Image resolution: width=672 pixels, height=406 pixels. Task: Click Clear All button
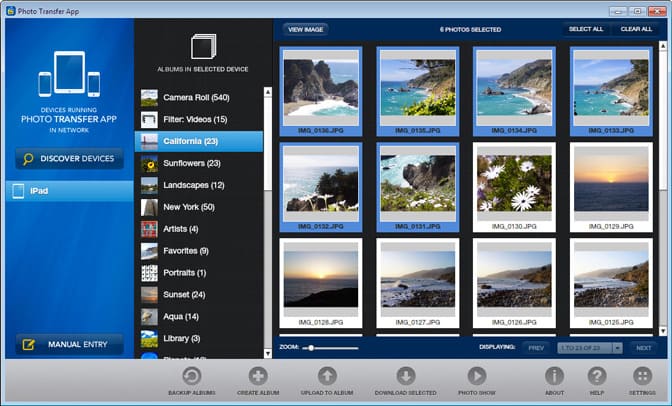(x=636, y=29)
